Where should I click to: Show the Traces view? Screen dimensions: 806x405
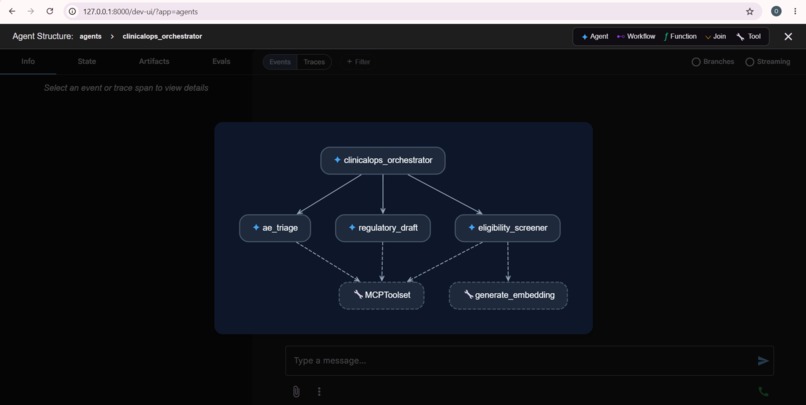pos(314,62)
